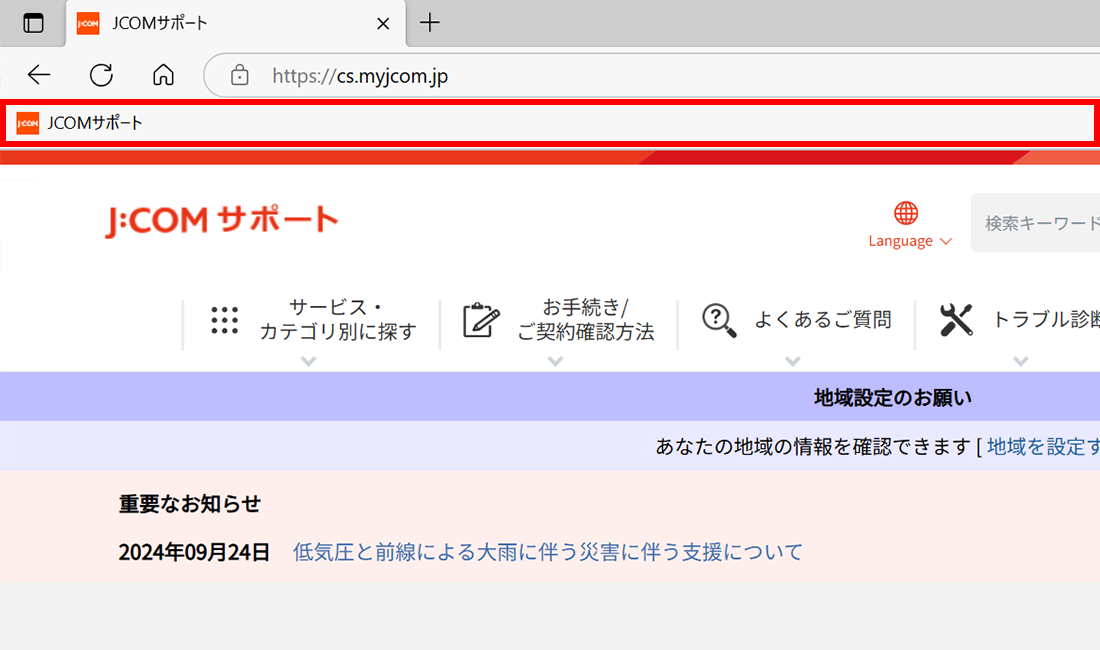The height and width of the screenshot is (650, 1100).
Task: Click the 地域設定のお願い banner heading
Action: pos(892,398)
